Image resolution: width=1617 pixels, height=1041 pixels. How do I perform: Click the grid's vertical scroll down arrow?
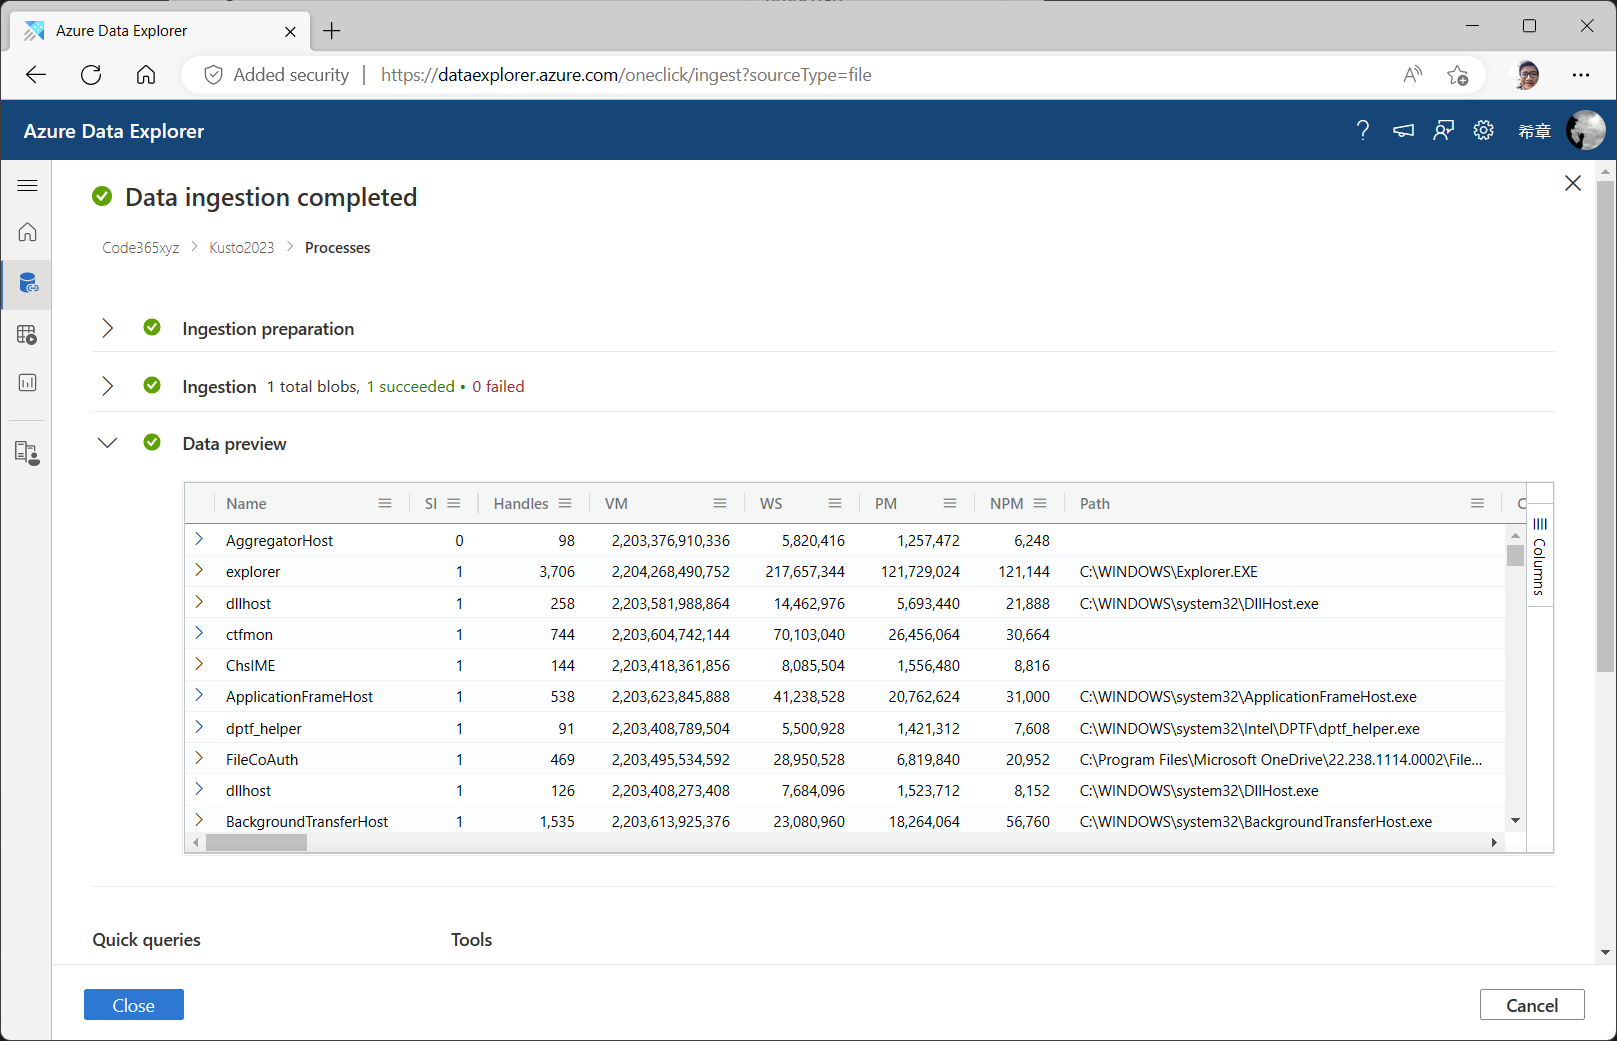(x=1516, y=821)
